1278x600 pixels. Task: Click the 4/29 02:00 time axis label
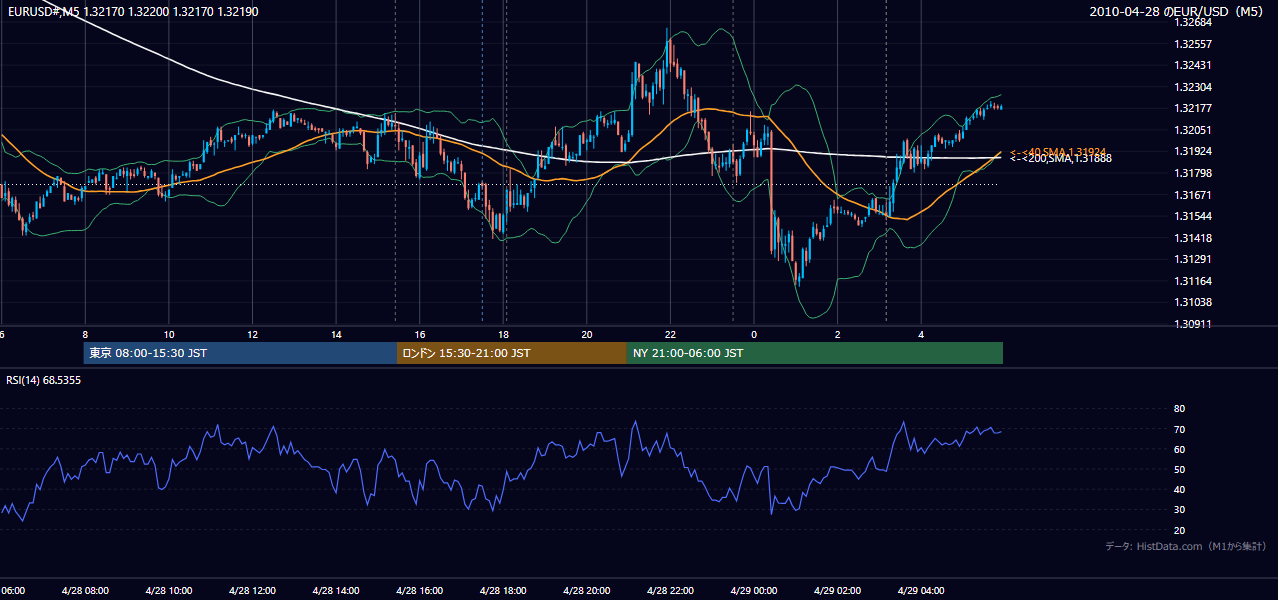coord(837,590)
